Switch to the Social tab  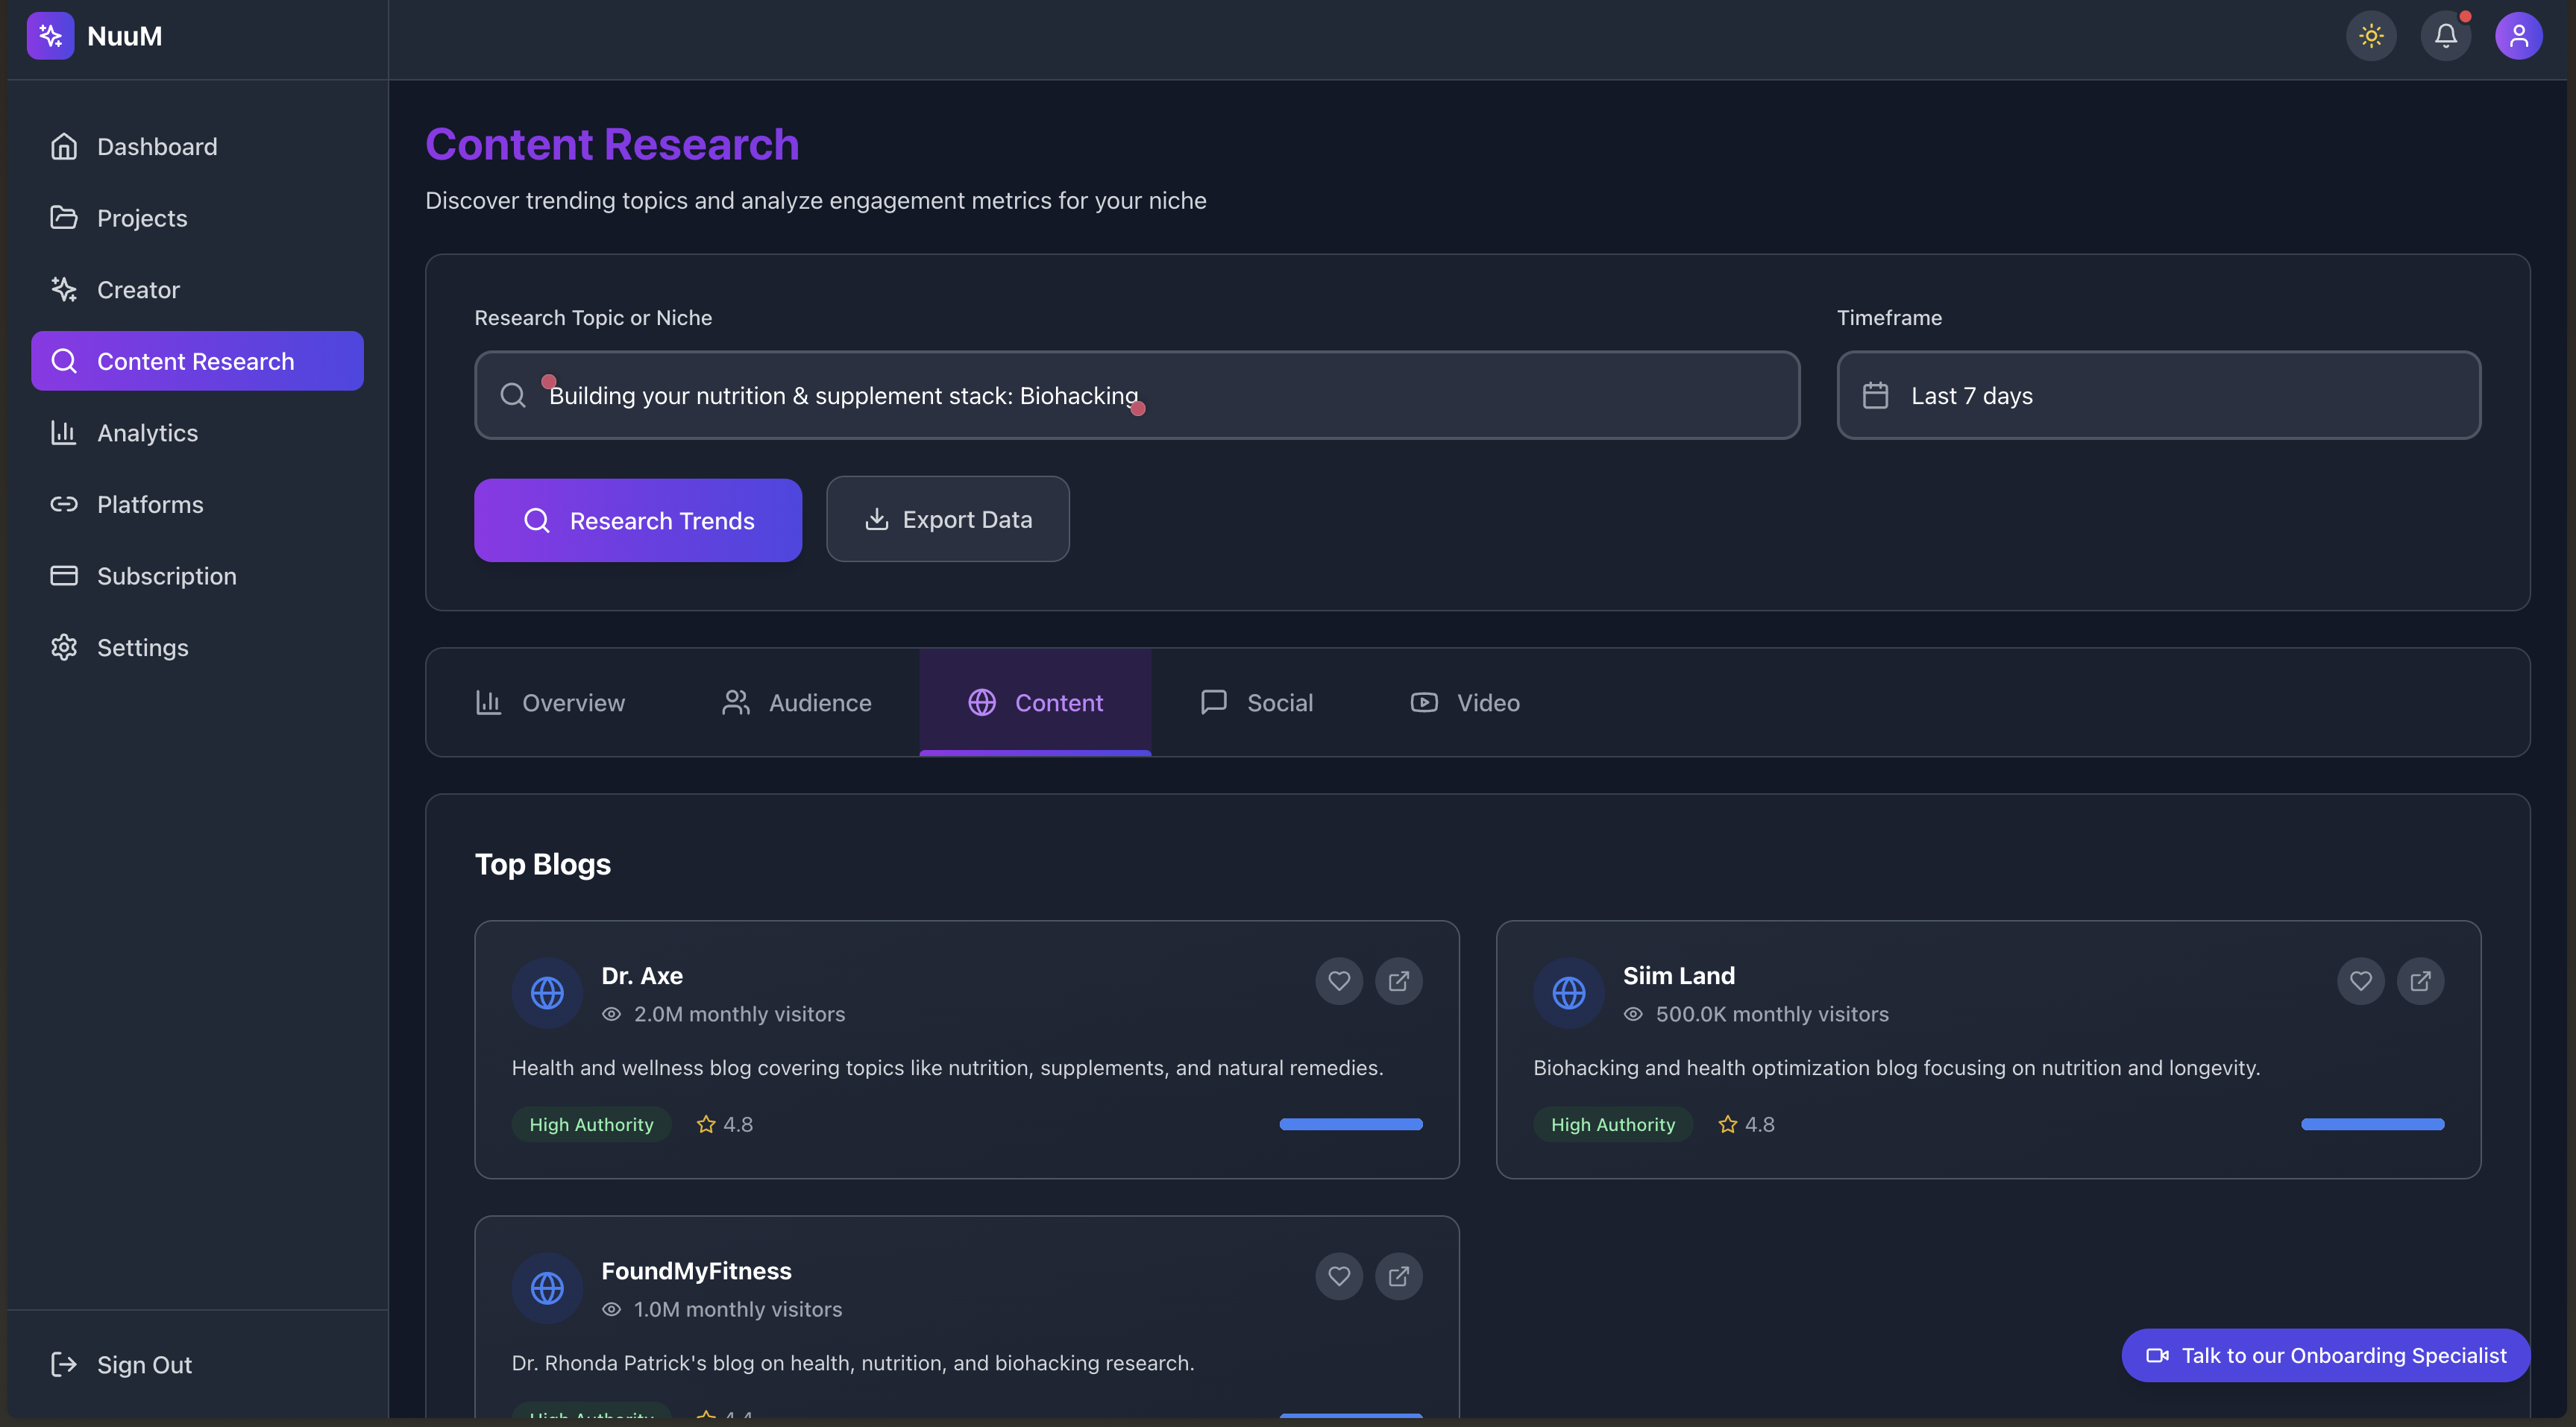1258,702
